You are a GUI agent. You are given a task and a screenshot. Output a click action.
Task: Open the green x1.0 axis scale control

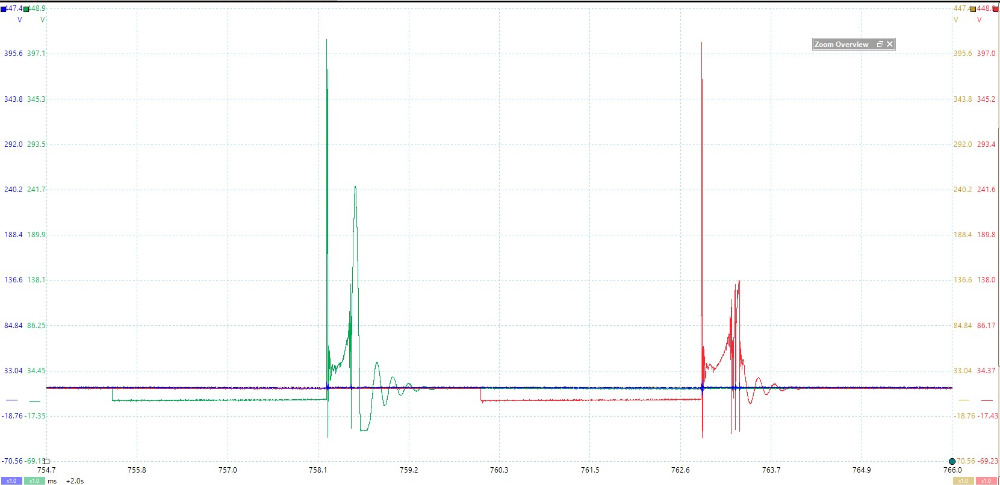point(34,481)
